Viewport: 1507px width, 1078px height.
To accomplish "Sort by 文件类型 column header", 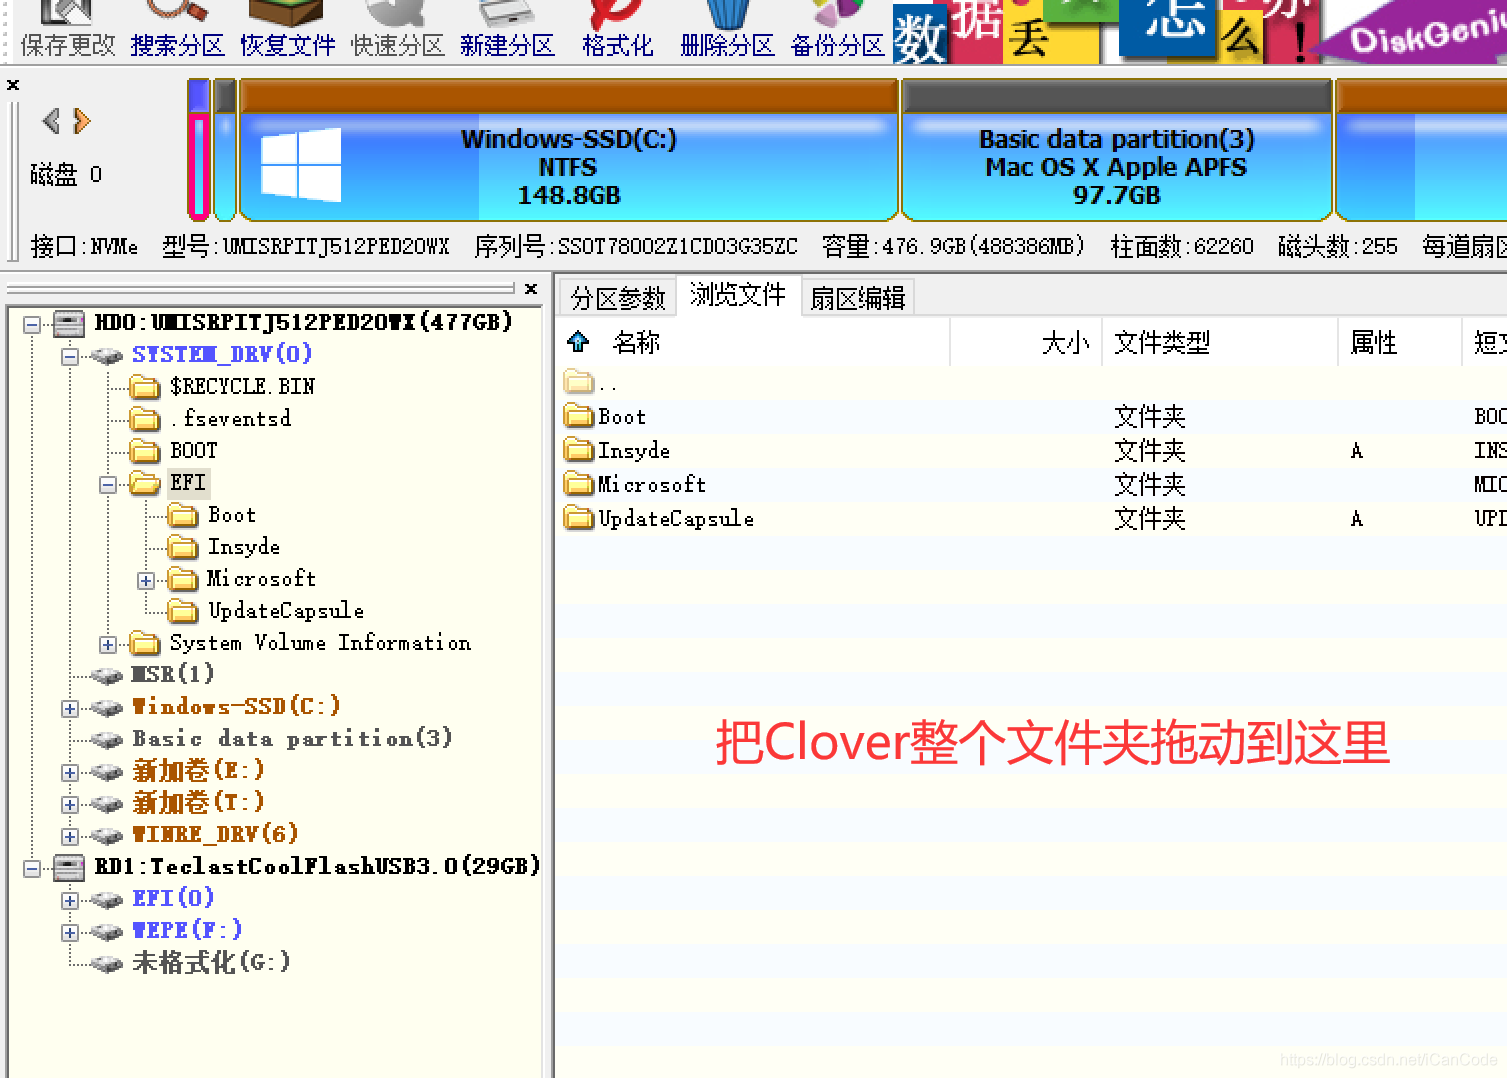I will pyautogui.click(x=1162, y=343).
